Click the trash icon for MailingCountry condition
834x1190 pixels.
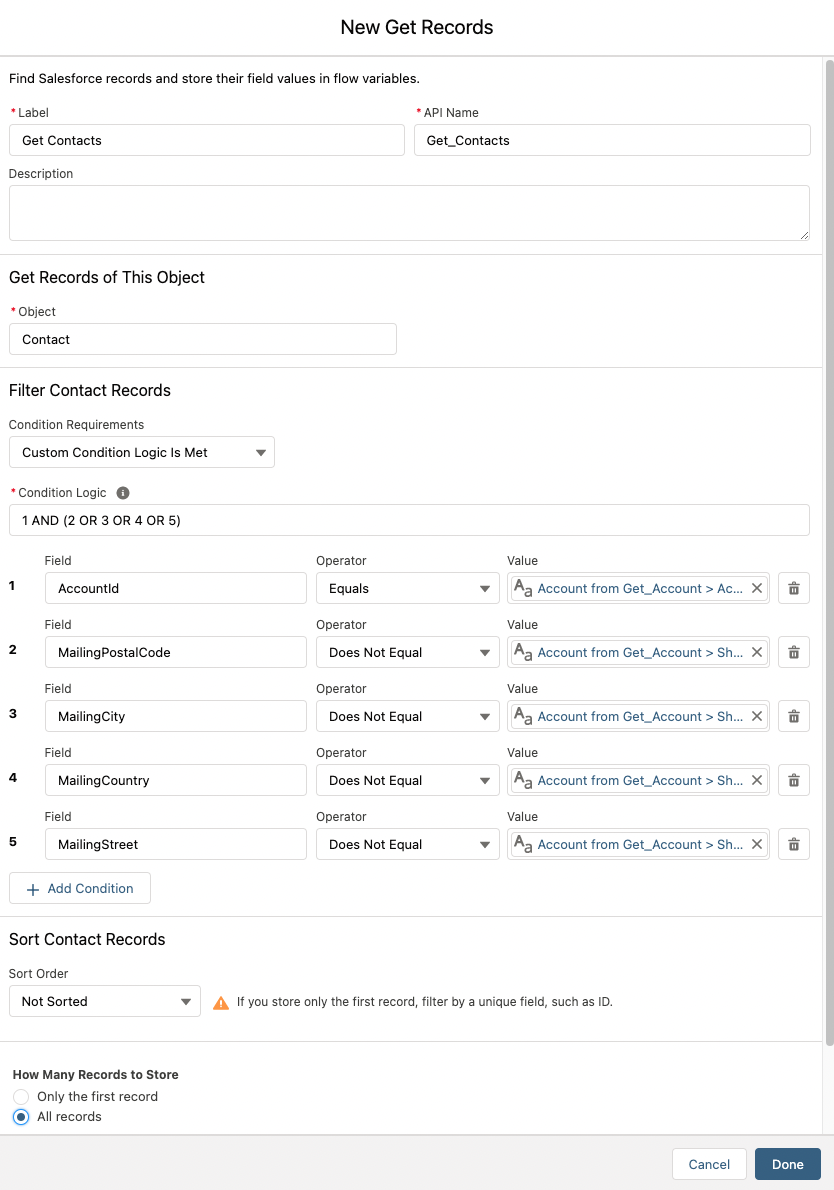pos(793,781)
